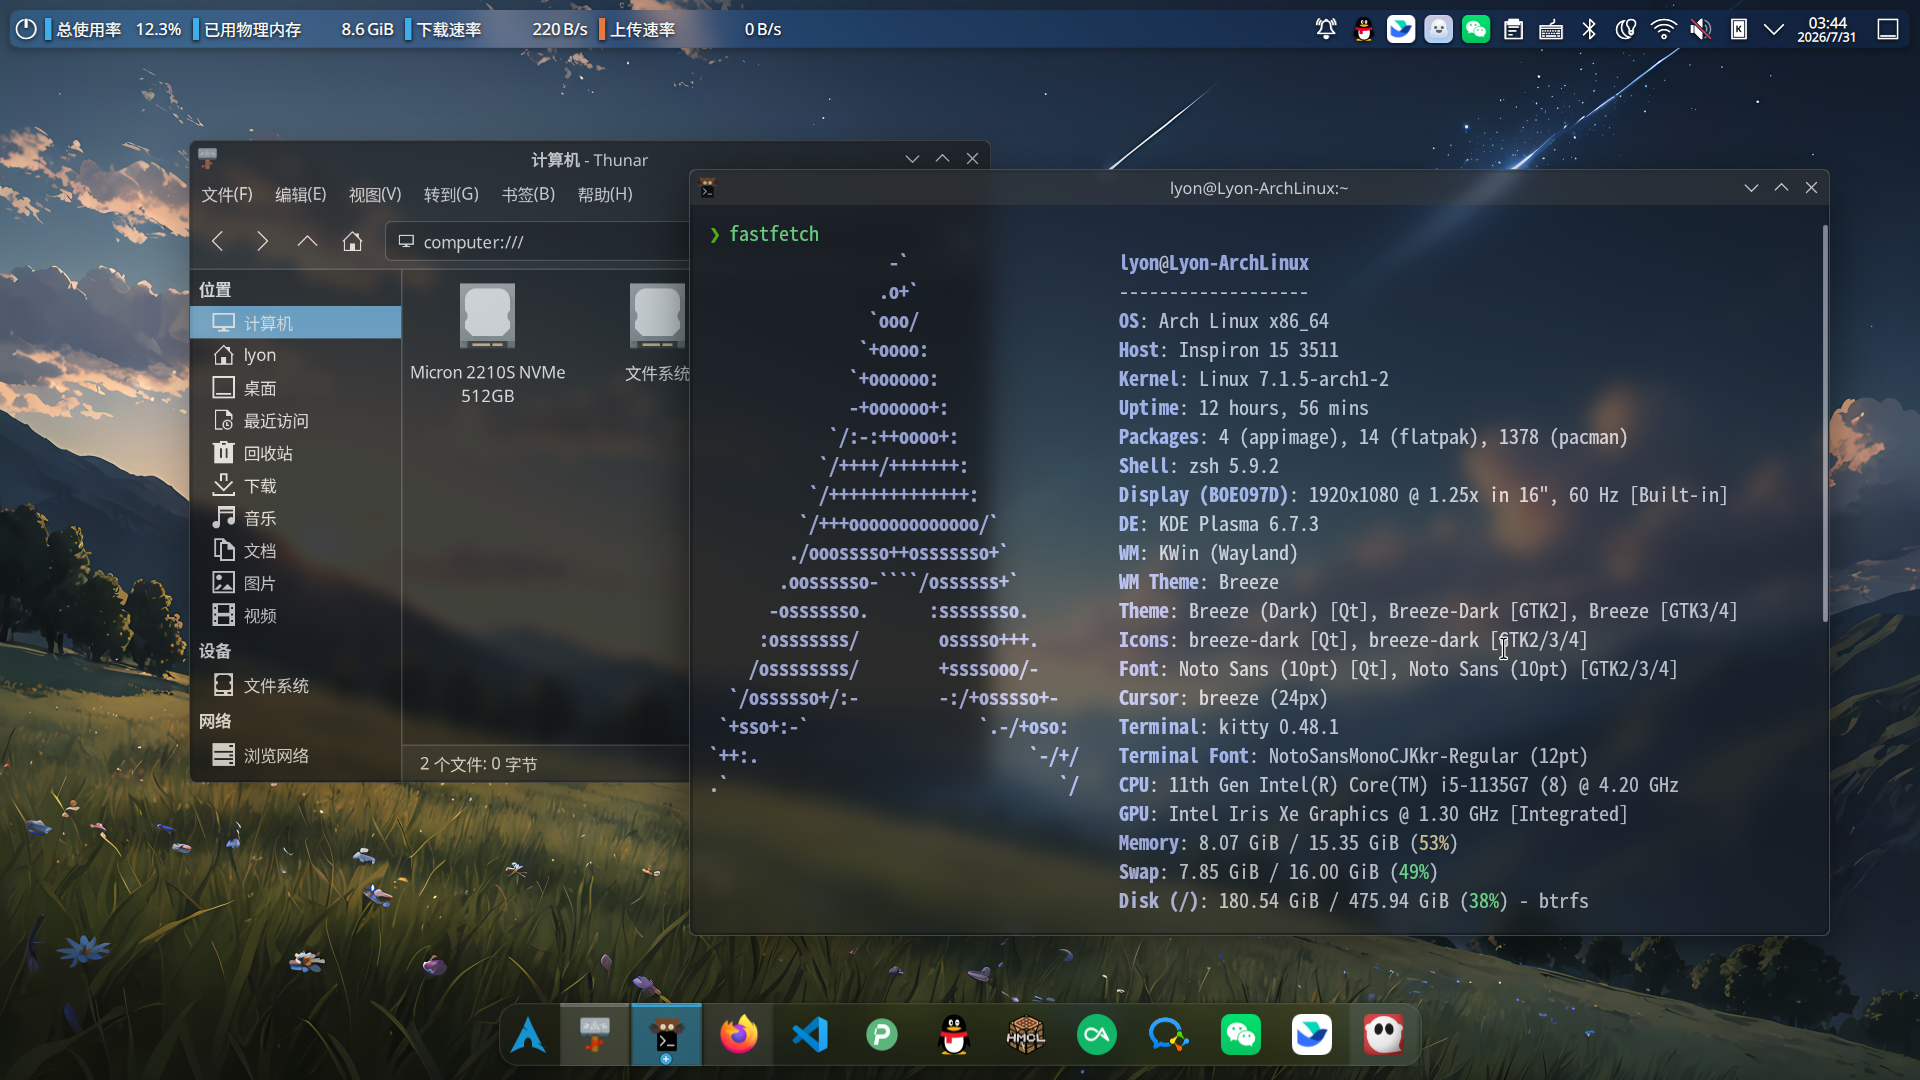The width and height of the screenshot is (1920, 1080).
Task: Open Thunar 编辑(E) menu
Action: click(301, 194)
